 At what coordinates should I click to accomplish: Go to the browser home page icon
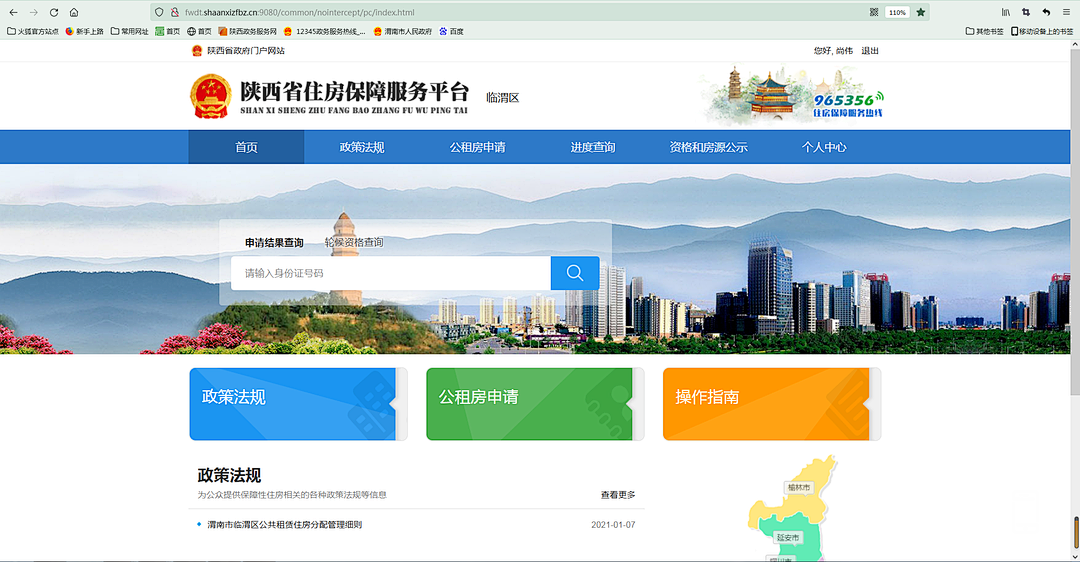pyautogui.click(x=74, y=12)
